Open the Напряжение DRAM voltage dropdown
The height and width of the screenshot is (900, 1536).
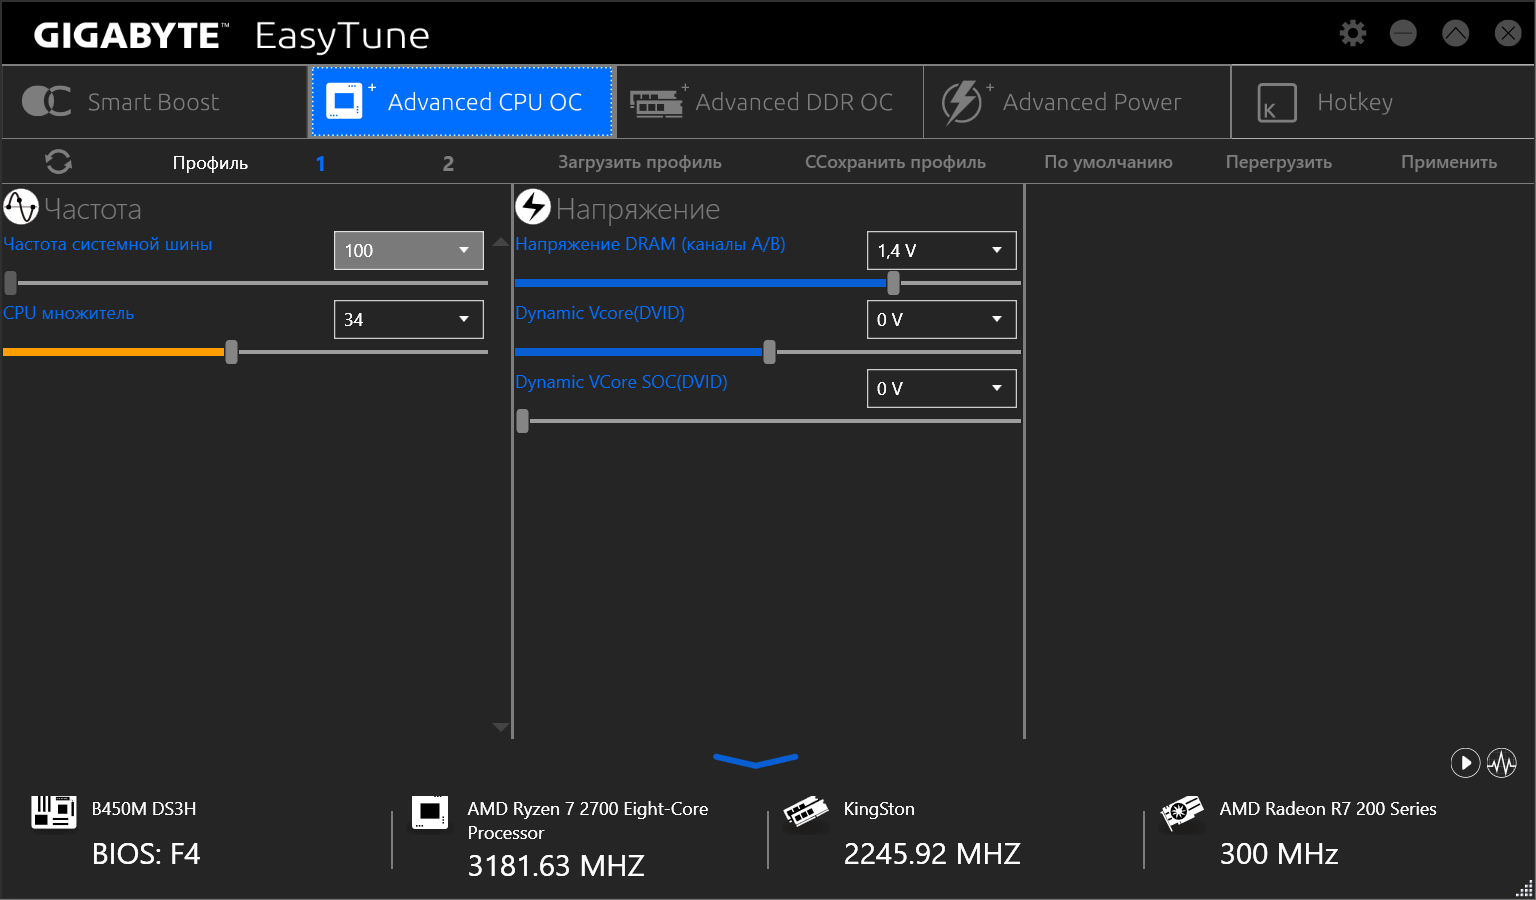click(x=941, y=250)
